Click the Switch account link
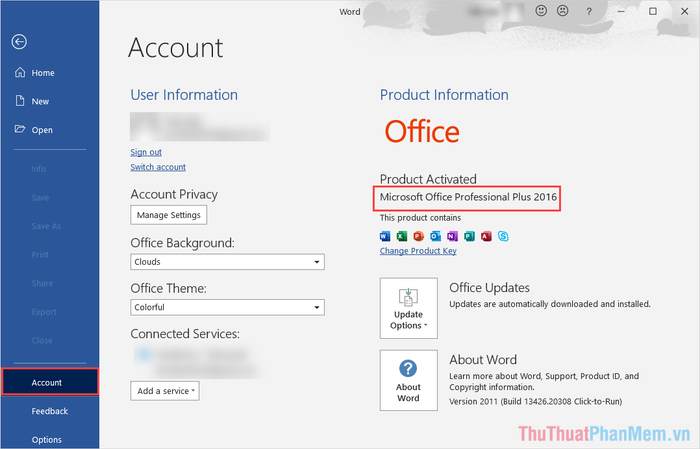The height and width of the screenshot is (449, 700). tap(158, 167)
